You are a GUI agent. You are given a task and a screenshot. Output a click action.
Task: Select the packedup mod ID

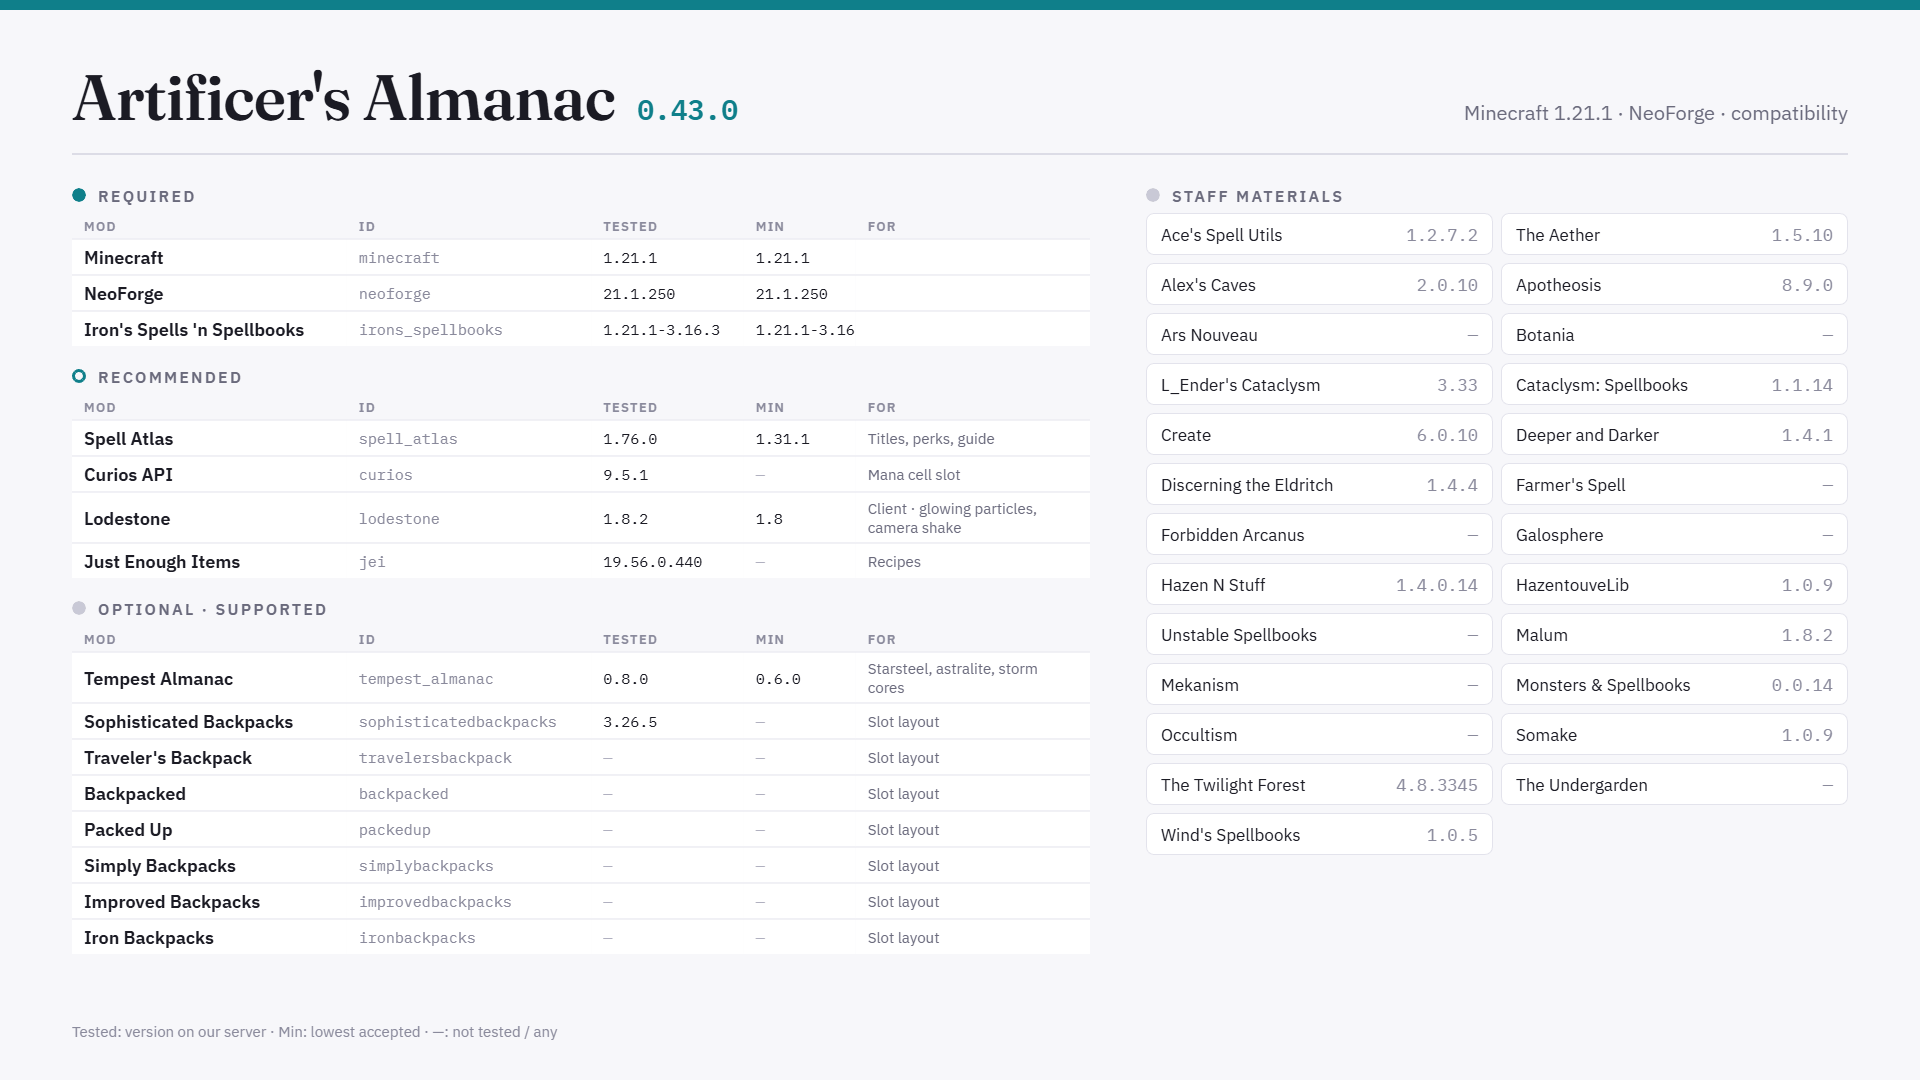(x=395, y=830)
